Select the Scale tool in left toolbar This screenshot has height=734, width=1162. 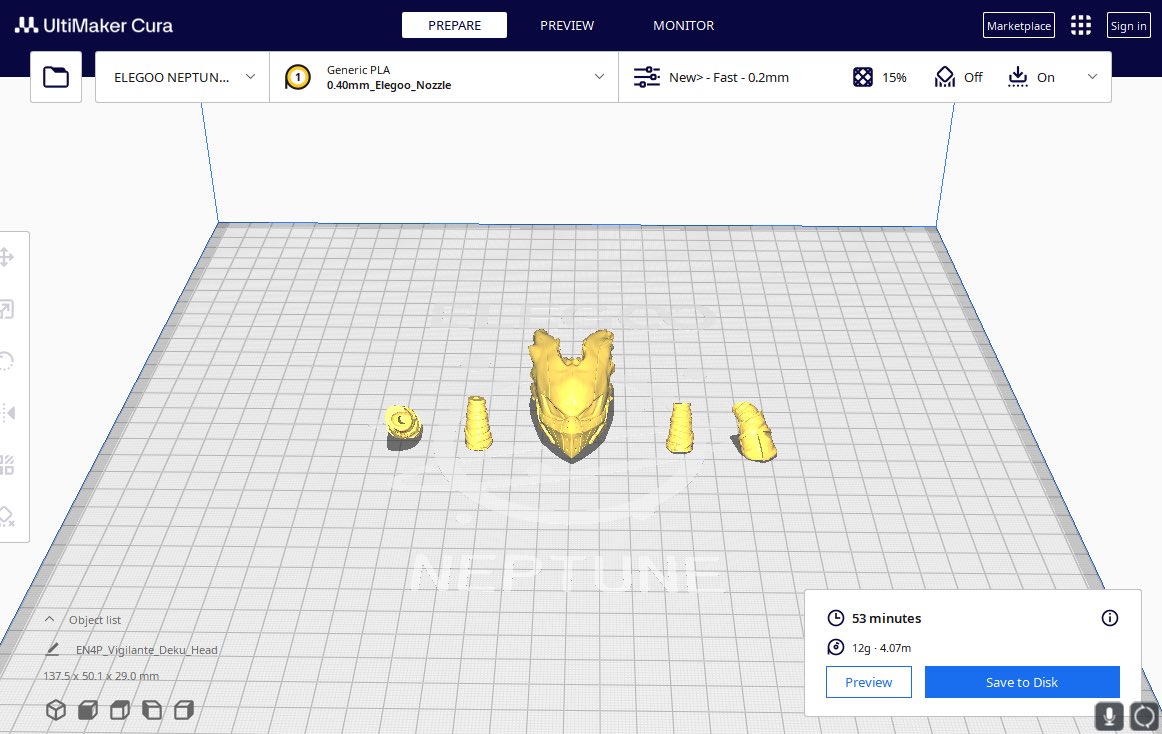(x=6, y=309)
